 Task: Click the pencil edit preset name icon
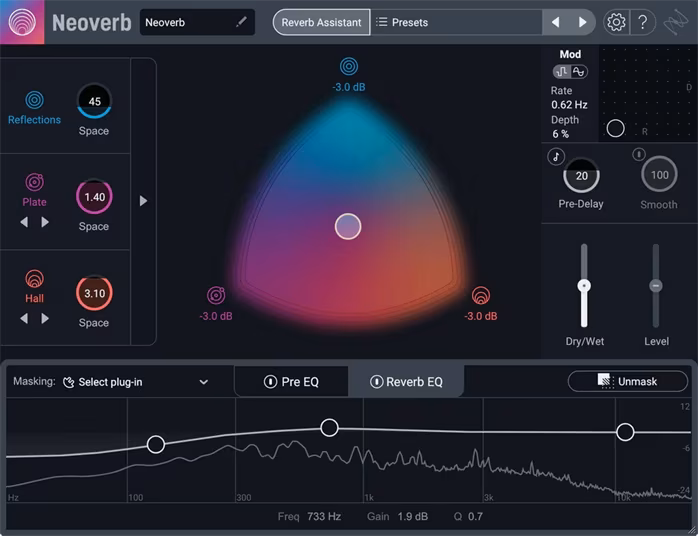241,22
